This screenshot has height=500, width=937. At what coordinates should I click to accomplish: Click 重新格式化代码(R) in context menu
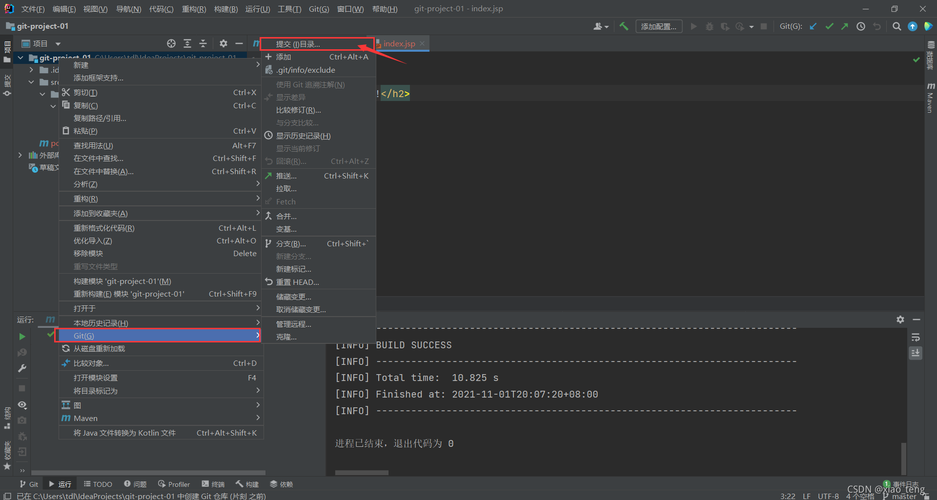pyautogui.click(x=161, y=228)
